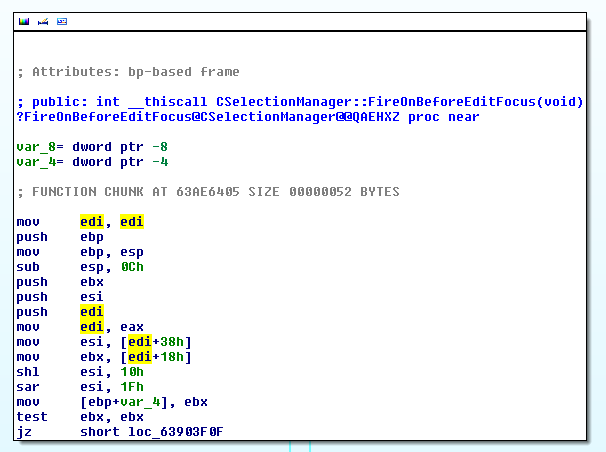Image resolution: width=606 pixels, height=452 pixels.
Task: Click the 1Fh operand in sar instruction
Action: (x=131, y=387)
